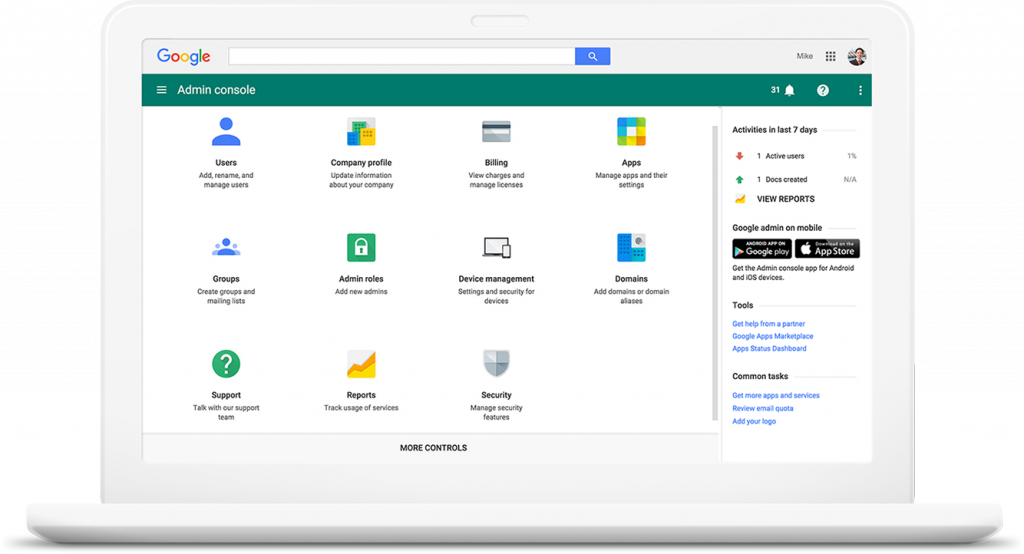Open the three-dot overflow menu
Image resolution: width=1024 pixels, height=554 pixels.
click(860, 90)
